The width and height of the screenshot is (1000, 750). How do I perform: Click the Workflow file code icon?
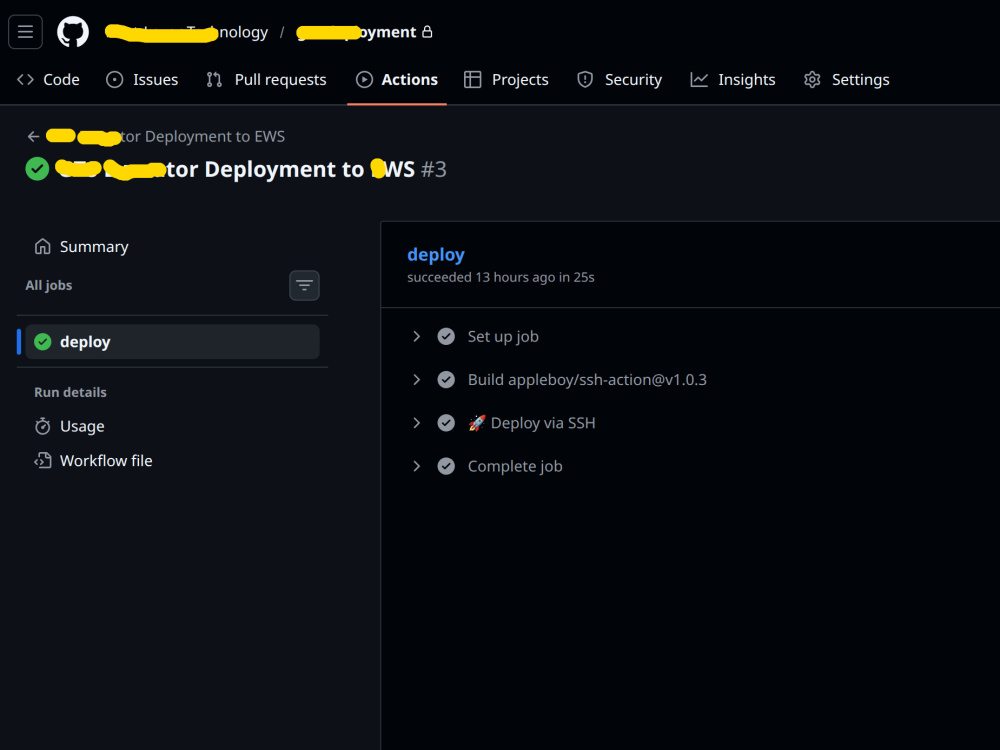43,460
